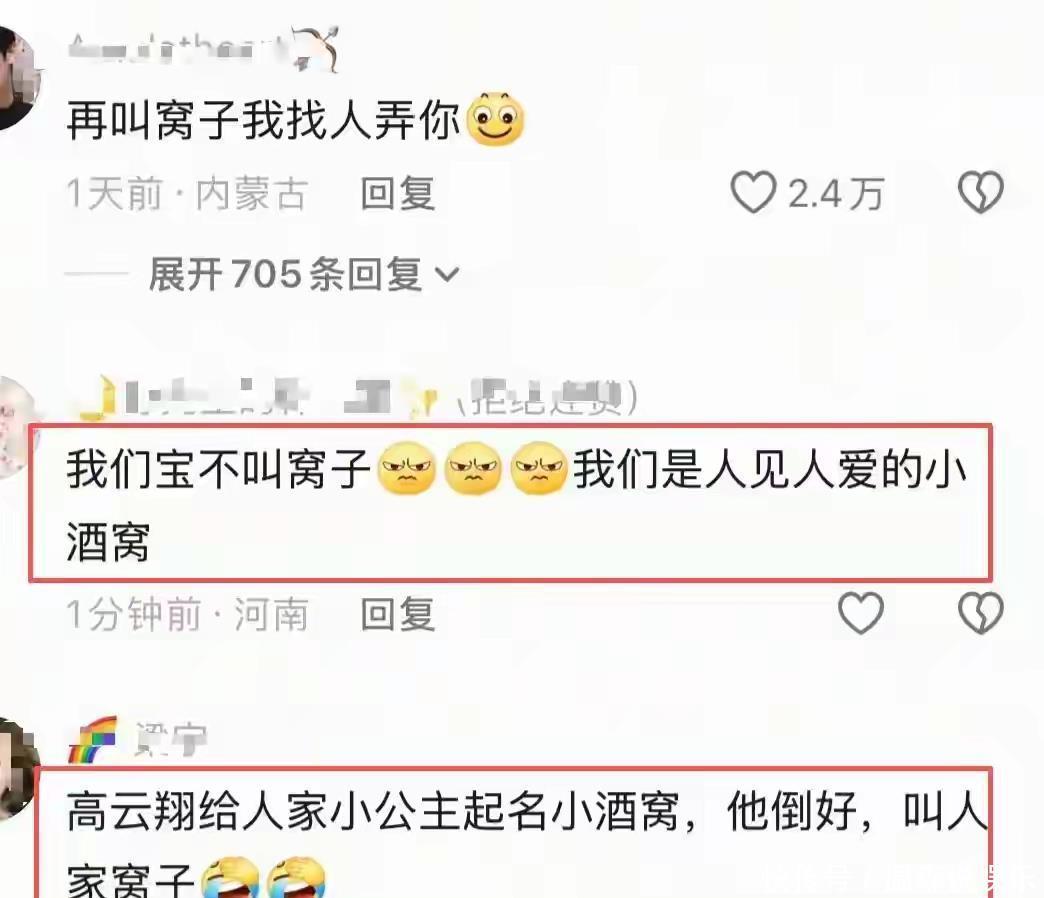Open the first commenter's blurred username
1044x898 pixels.
[x=180, y=48]
